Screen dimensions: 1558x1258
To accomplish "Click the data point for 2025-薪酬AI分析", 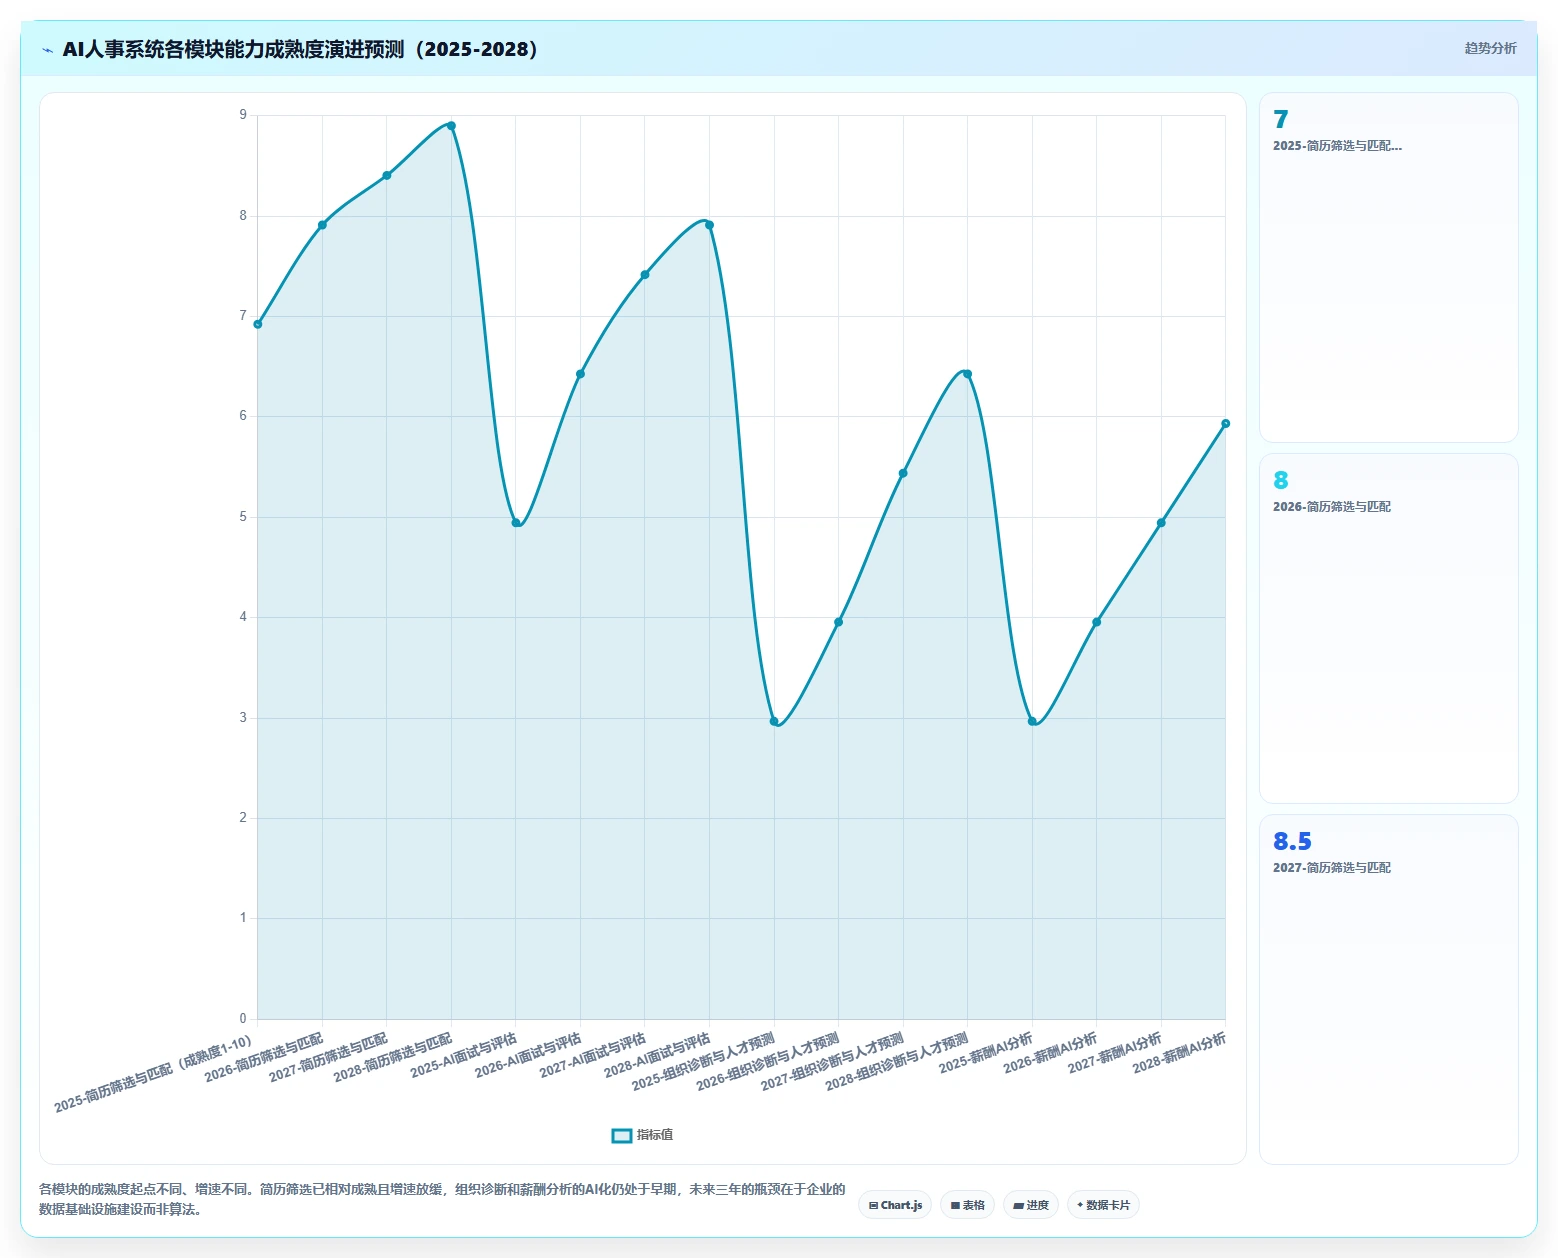I will 1032,721.
